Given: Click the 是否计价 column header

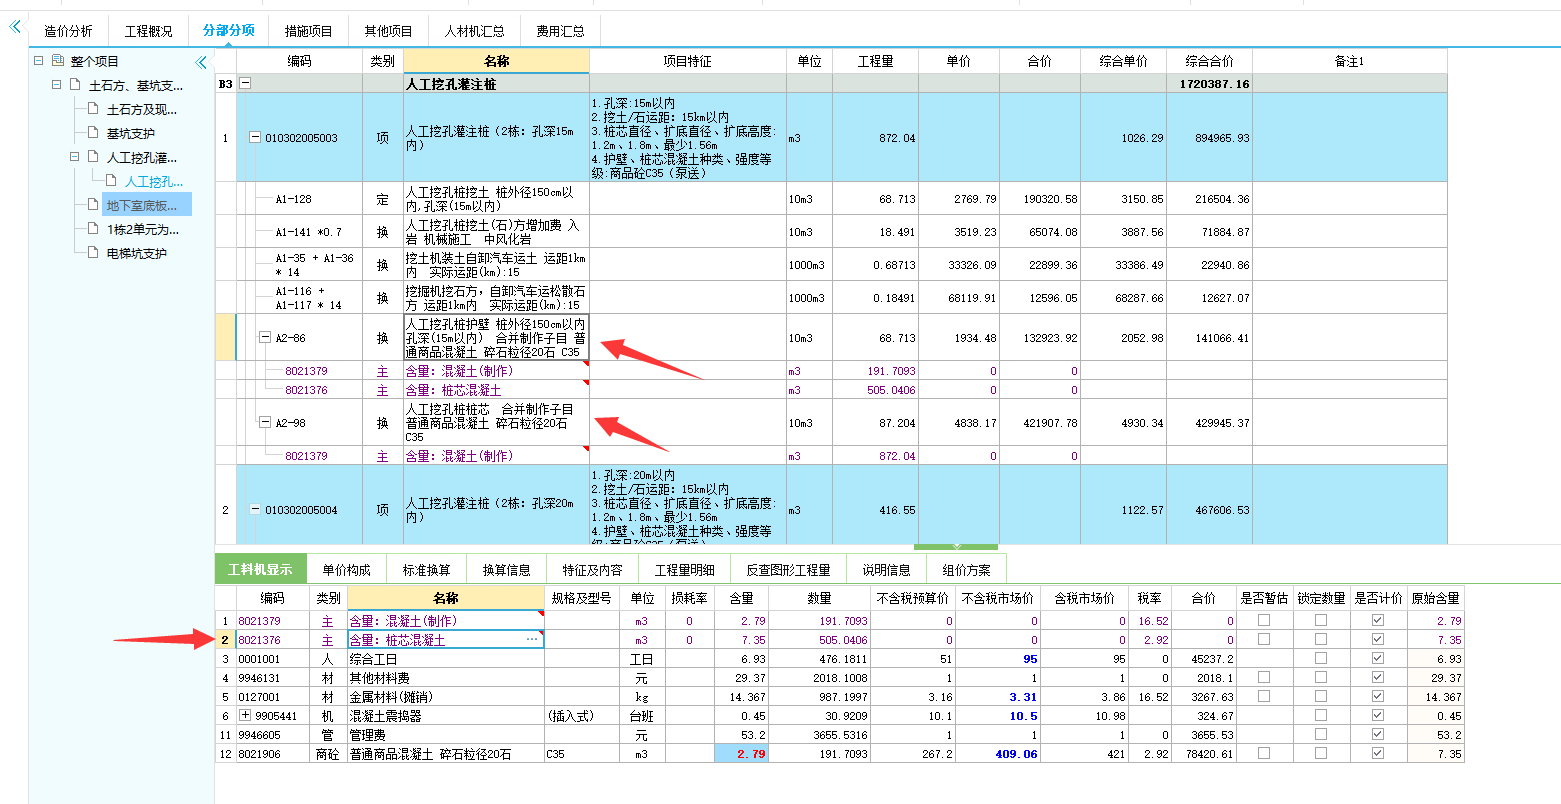Looking at the screenshot, I should pyautogui.click(x=1378, y=598).
